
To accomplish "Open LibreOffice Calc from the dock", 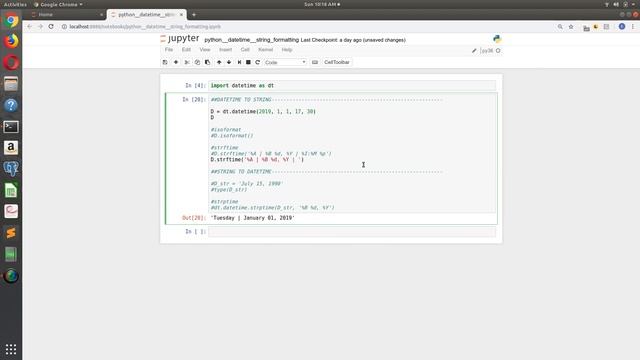I will [11, 190].
